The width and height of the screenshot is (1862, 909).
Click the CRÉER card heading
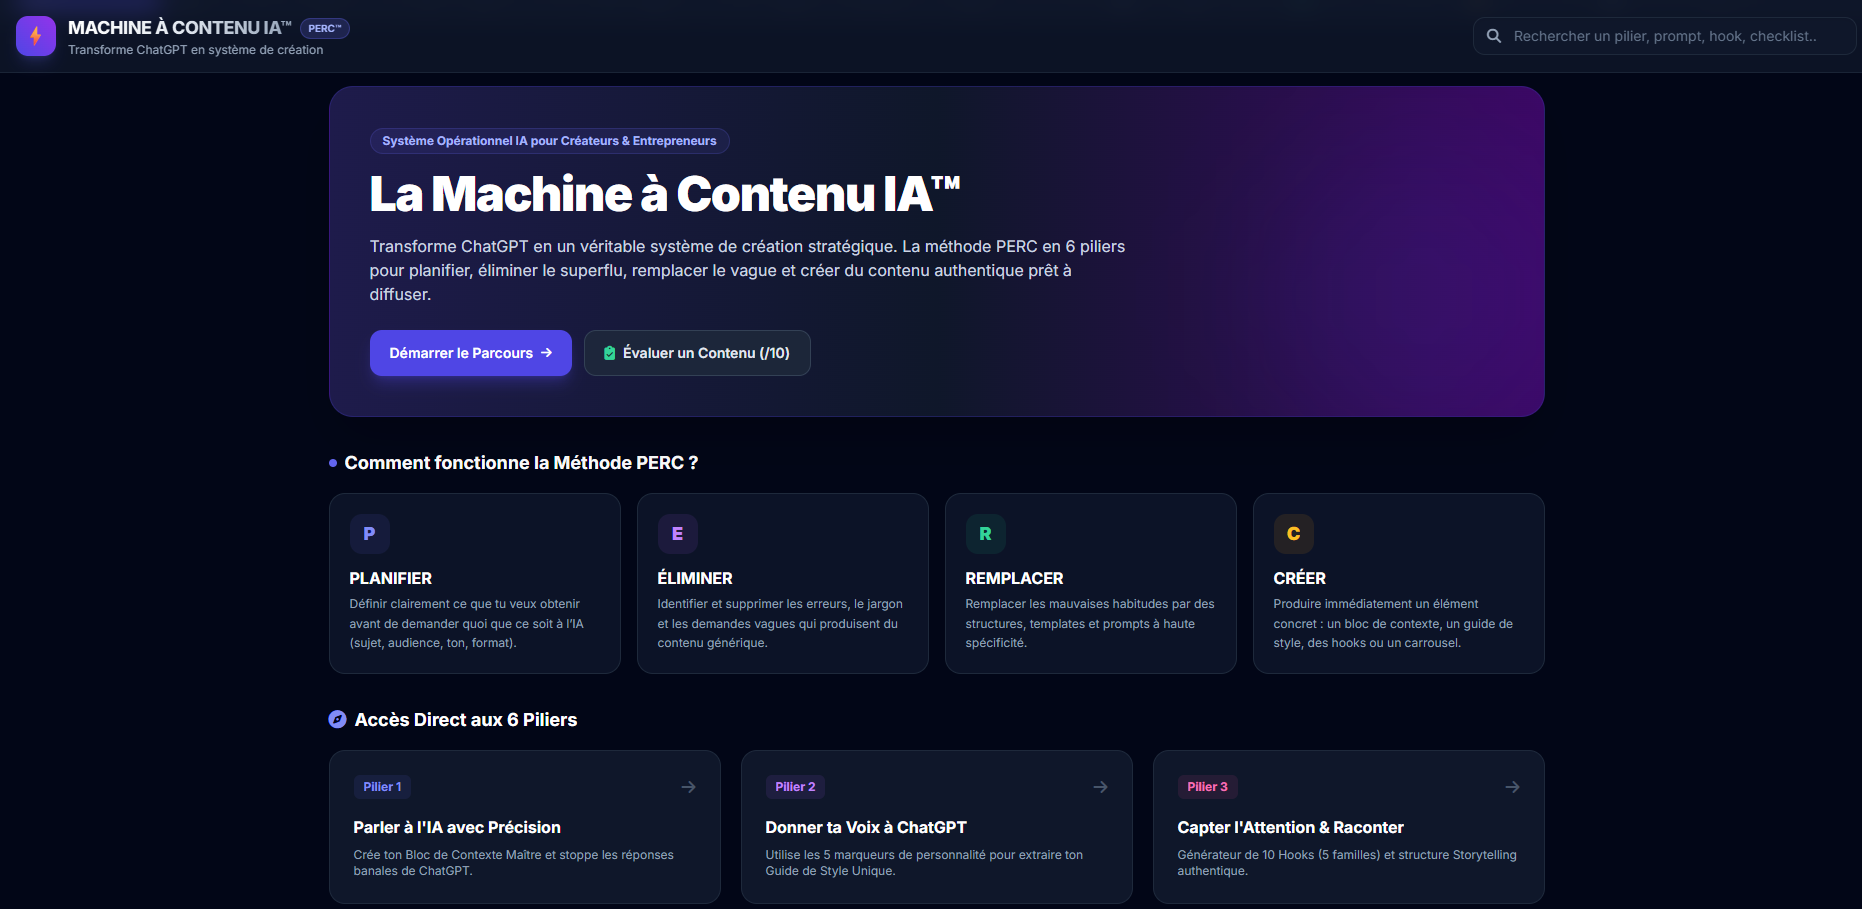[1299, 578]
